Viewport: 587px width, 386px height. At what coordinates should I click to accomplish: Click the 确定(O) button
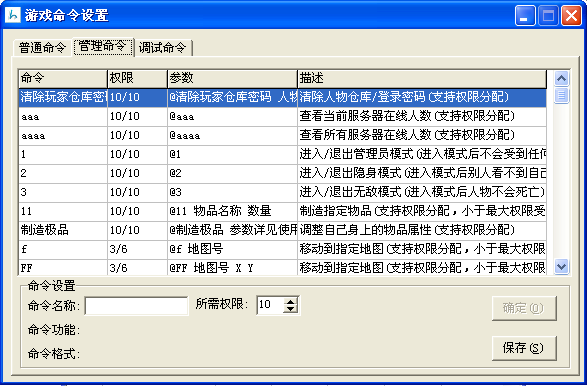[524, 308]
